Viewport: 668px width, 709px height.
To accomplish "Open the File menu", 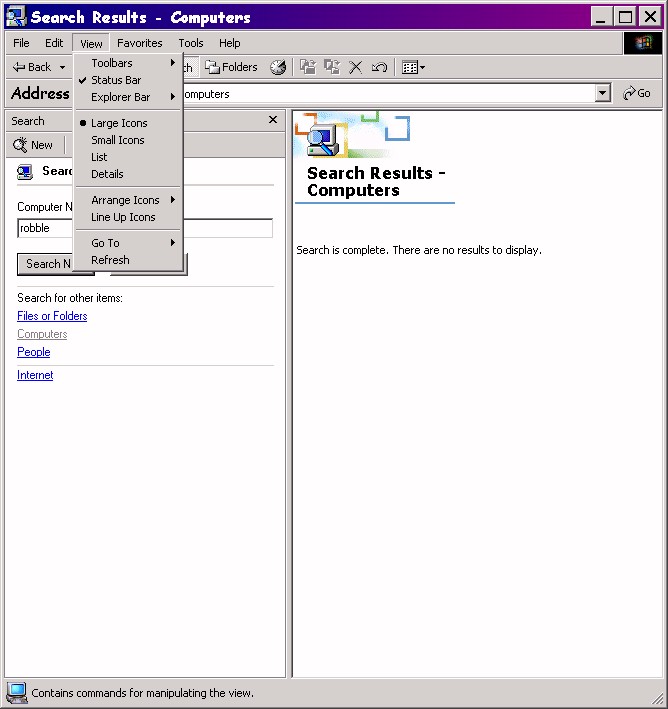I will [21, 43].
